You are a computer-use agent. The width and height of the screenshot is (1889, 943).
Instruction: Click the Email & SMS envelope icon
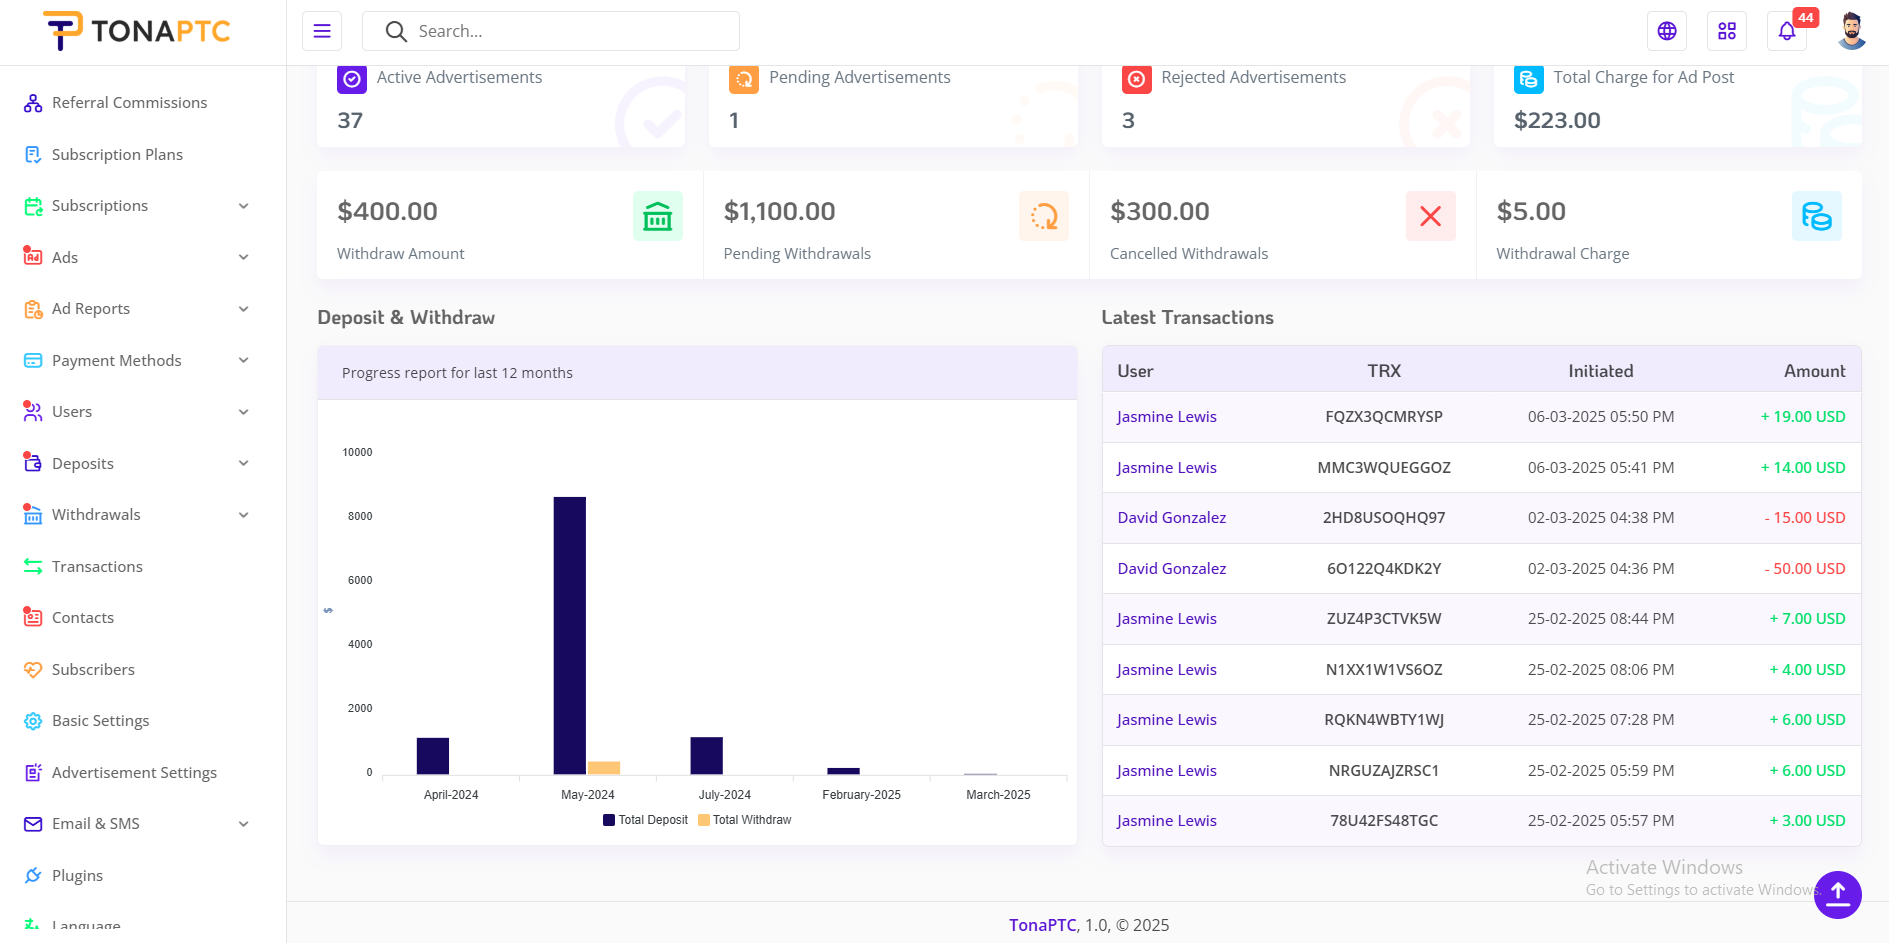(33, 824)
